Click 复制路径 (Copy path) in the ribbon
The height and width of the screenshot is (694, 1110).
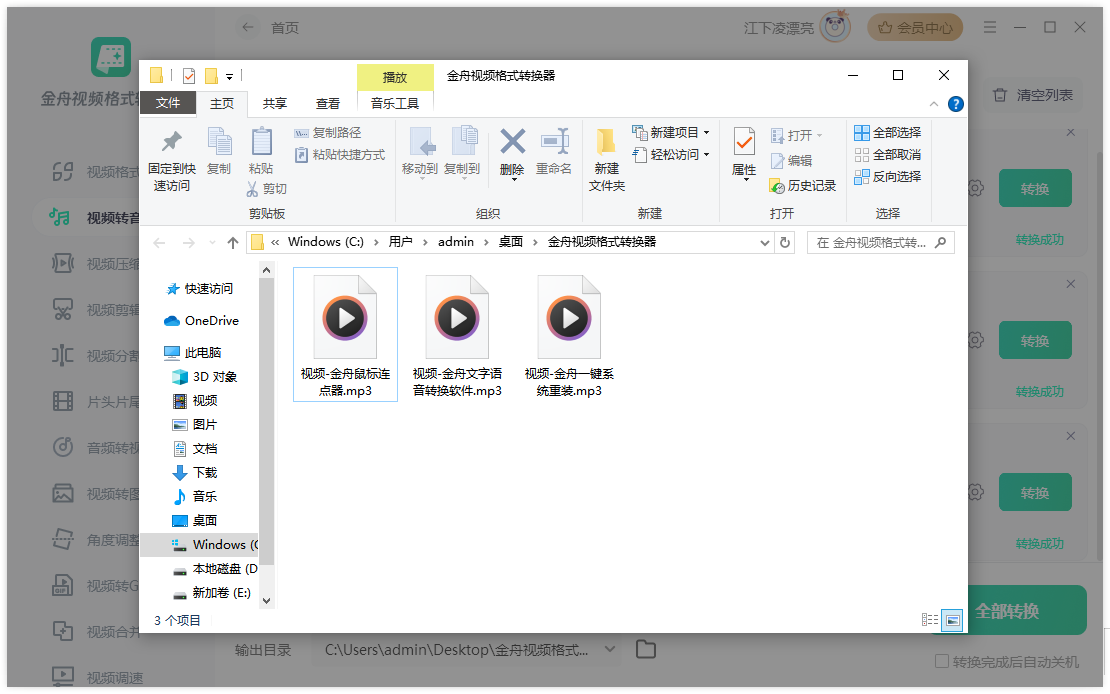pos(328,132)
